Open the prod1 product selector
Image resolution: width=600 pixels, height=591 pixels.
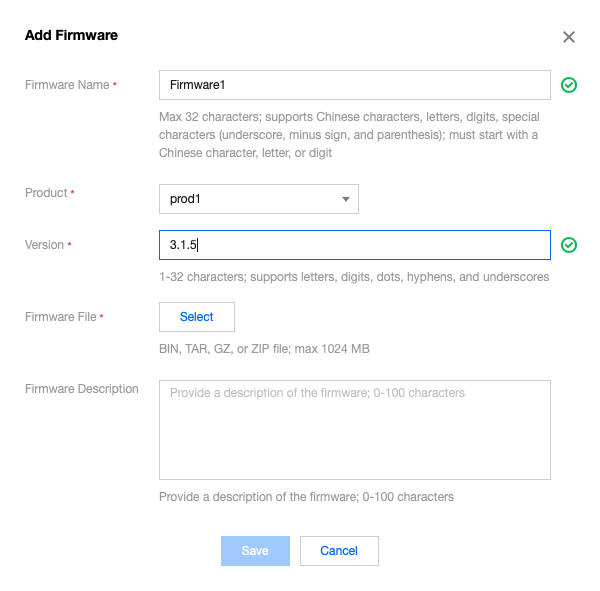[258, 199]
